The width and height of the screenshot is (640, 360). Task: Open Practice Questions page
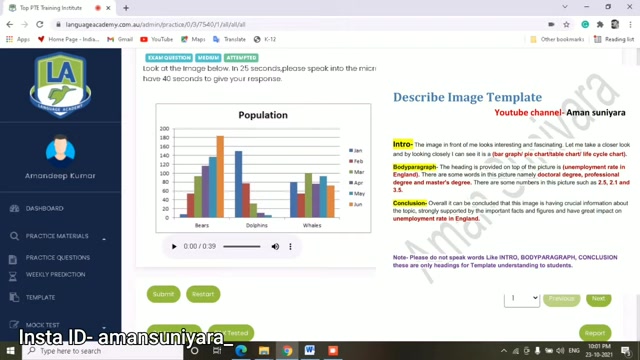[x=58, y=258]
